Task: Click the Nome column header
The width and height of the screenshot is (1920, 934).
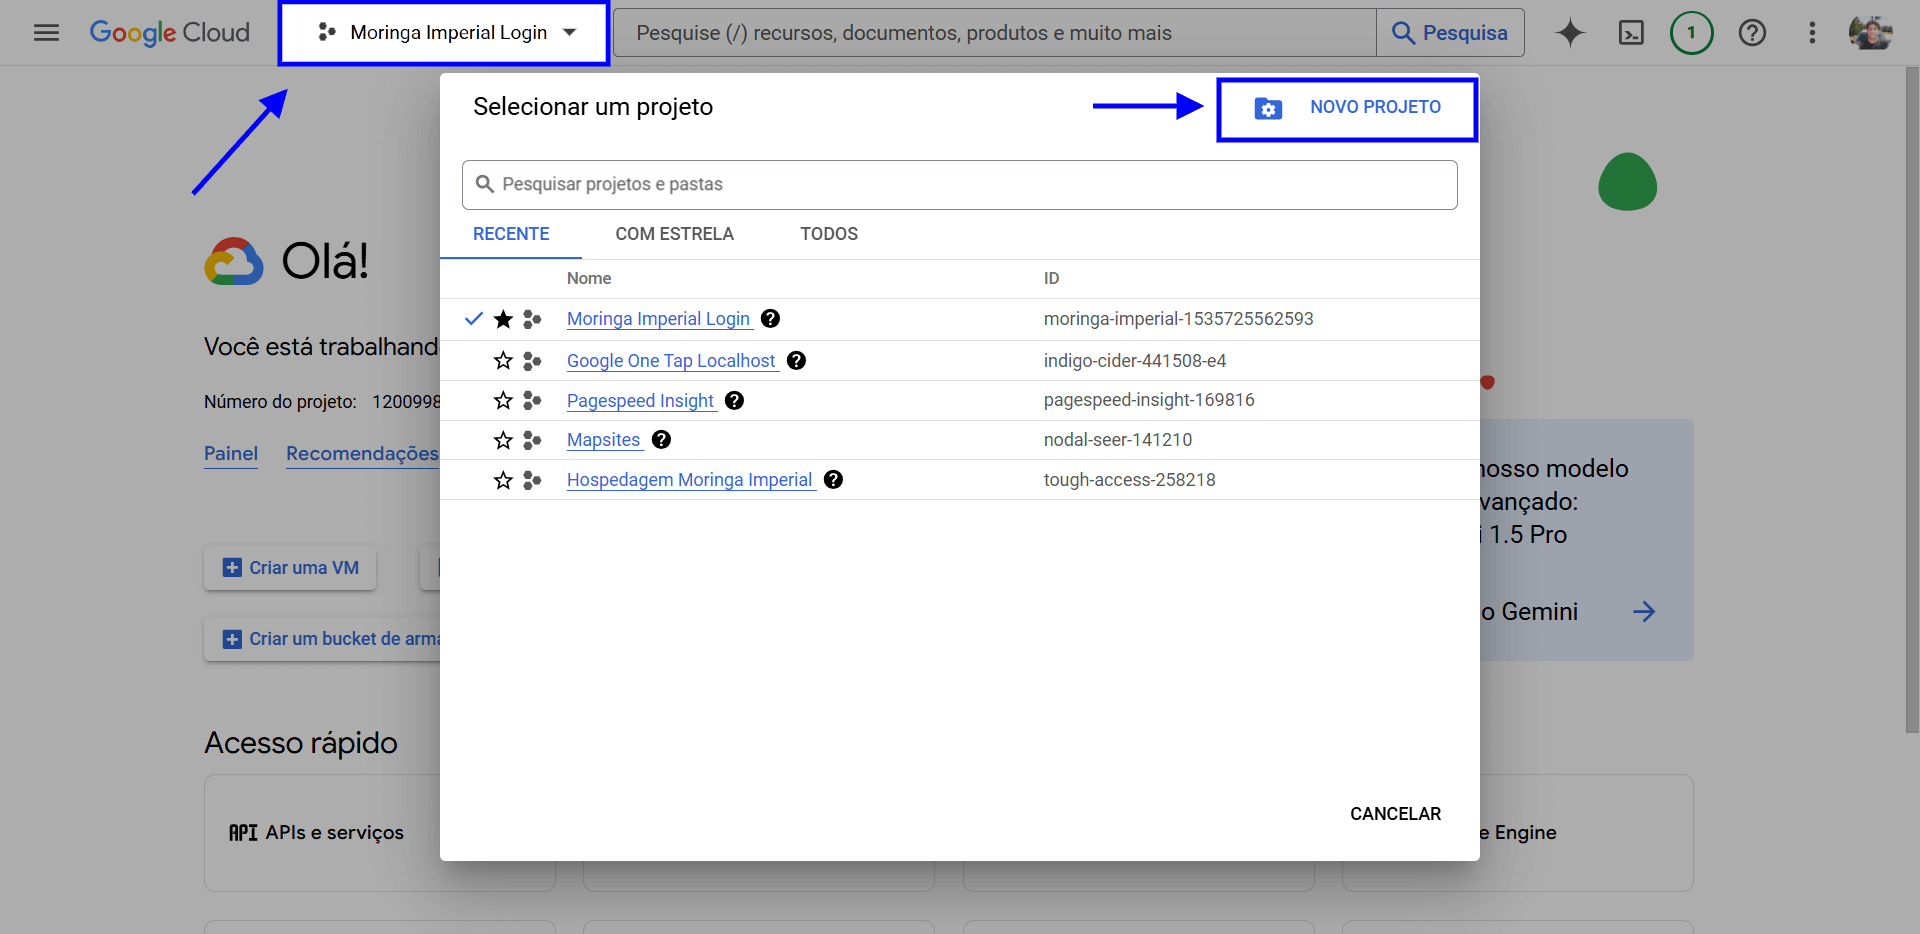Action: pyautogui.click(x=589, y=279)
